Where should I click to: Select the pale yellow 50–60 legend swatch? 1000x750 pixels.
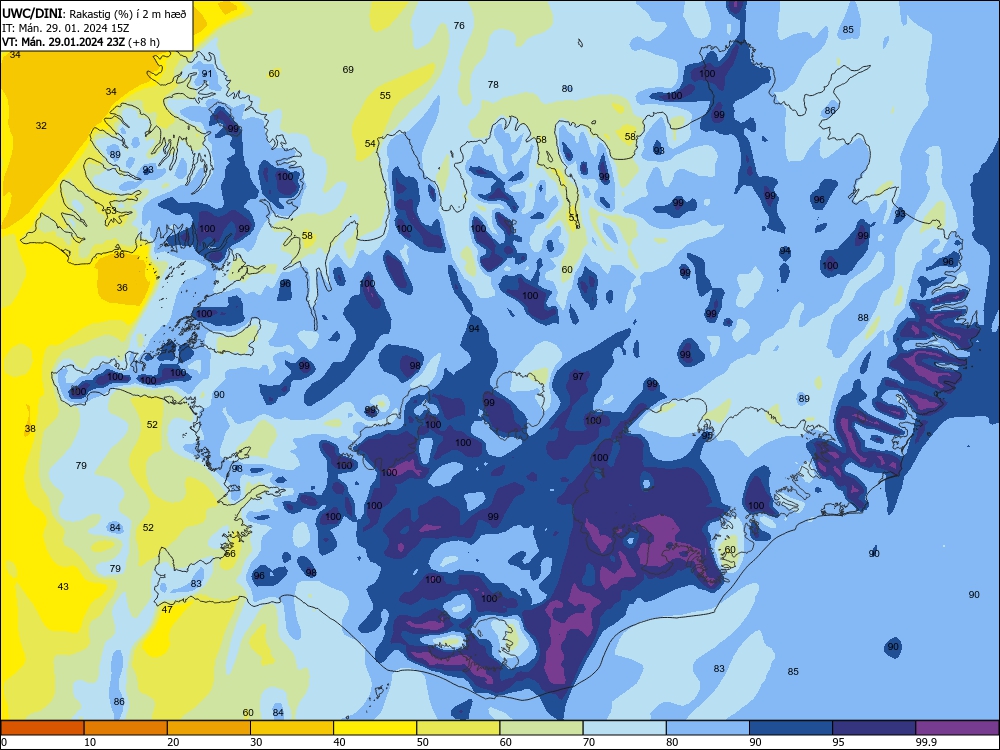pyautogui.click(x=458, y=728)
